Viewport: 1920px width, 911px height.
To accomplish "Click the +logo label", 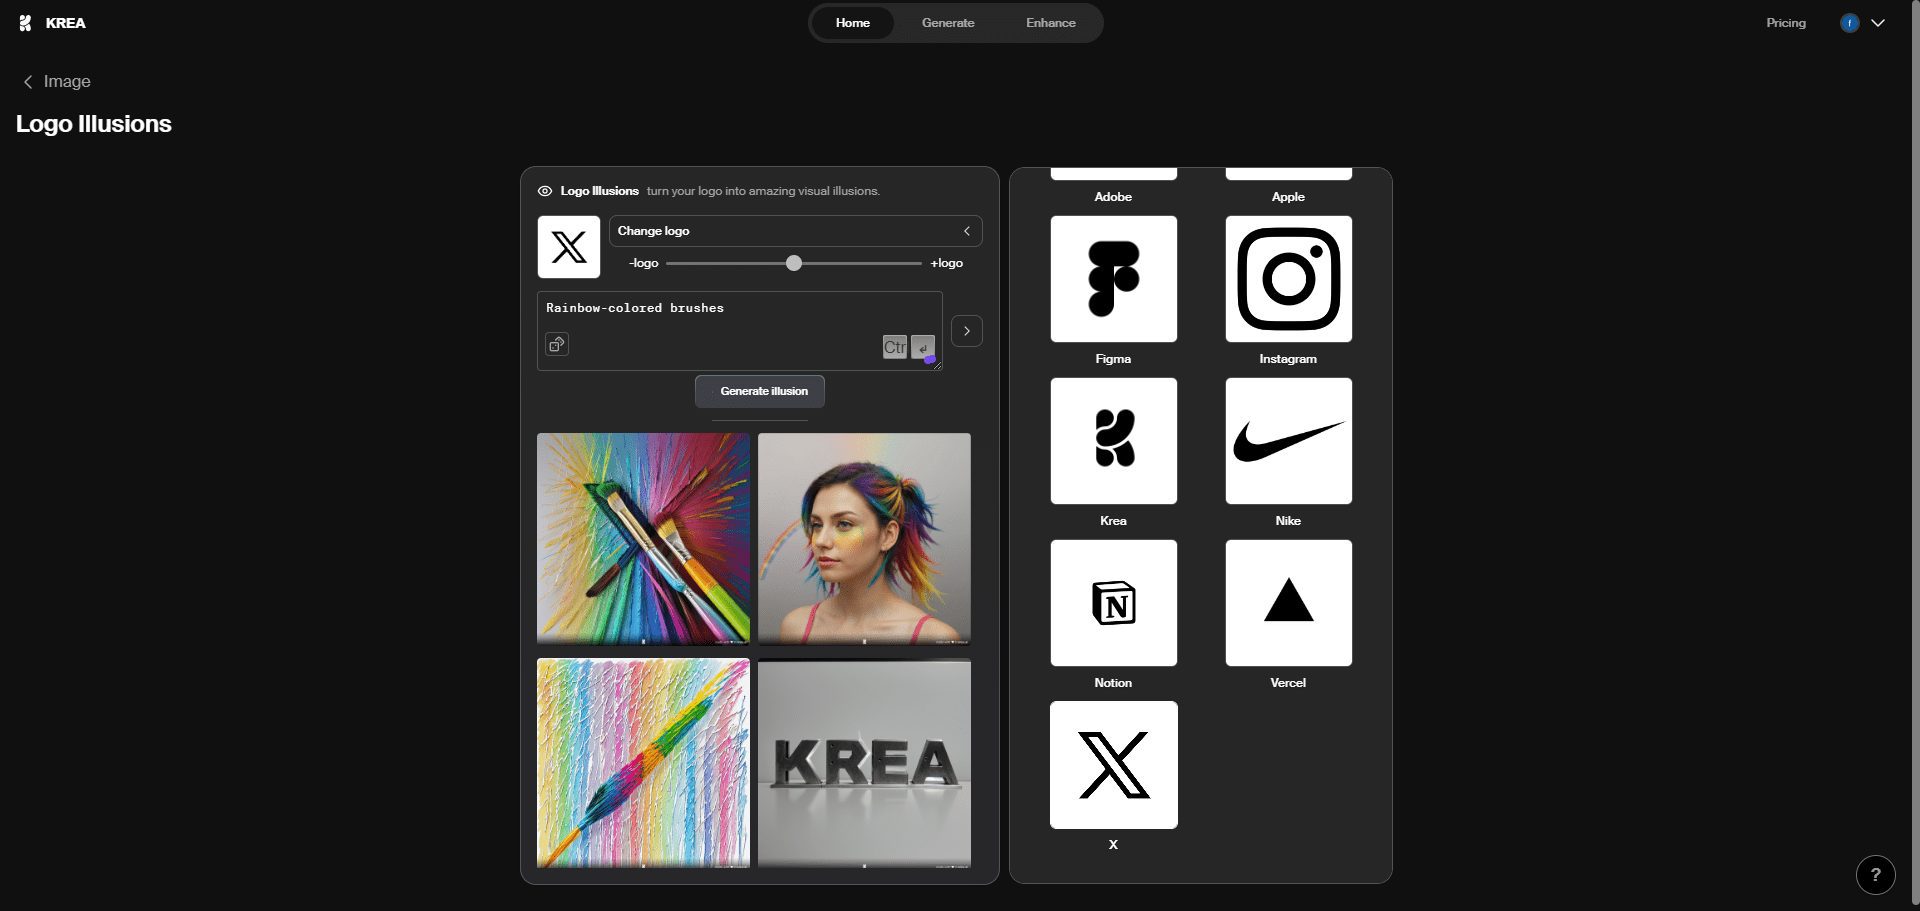I will tap(946, 263).
